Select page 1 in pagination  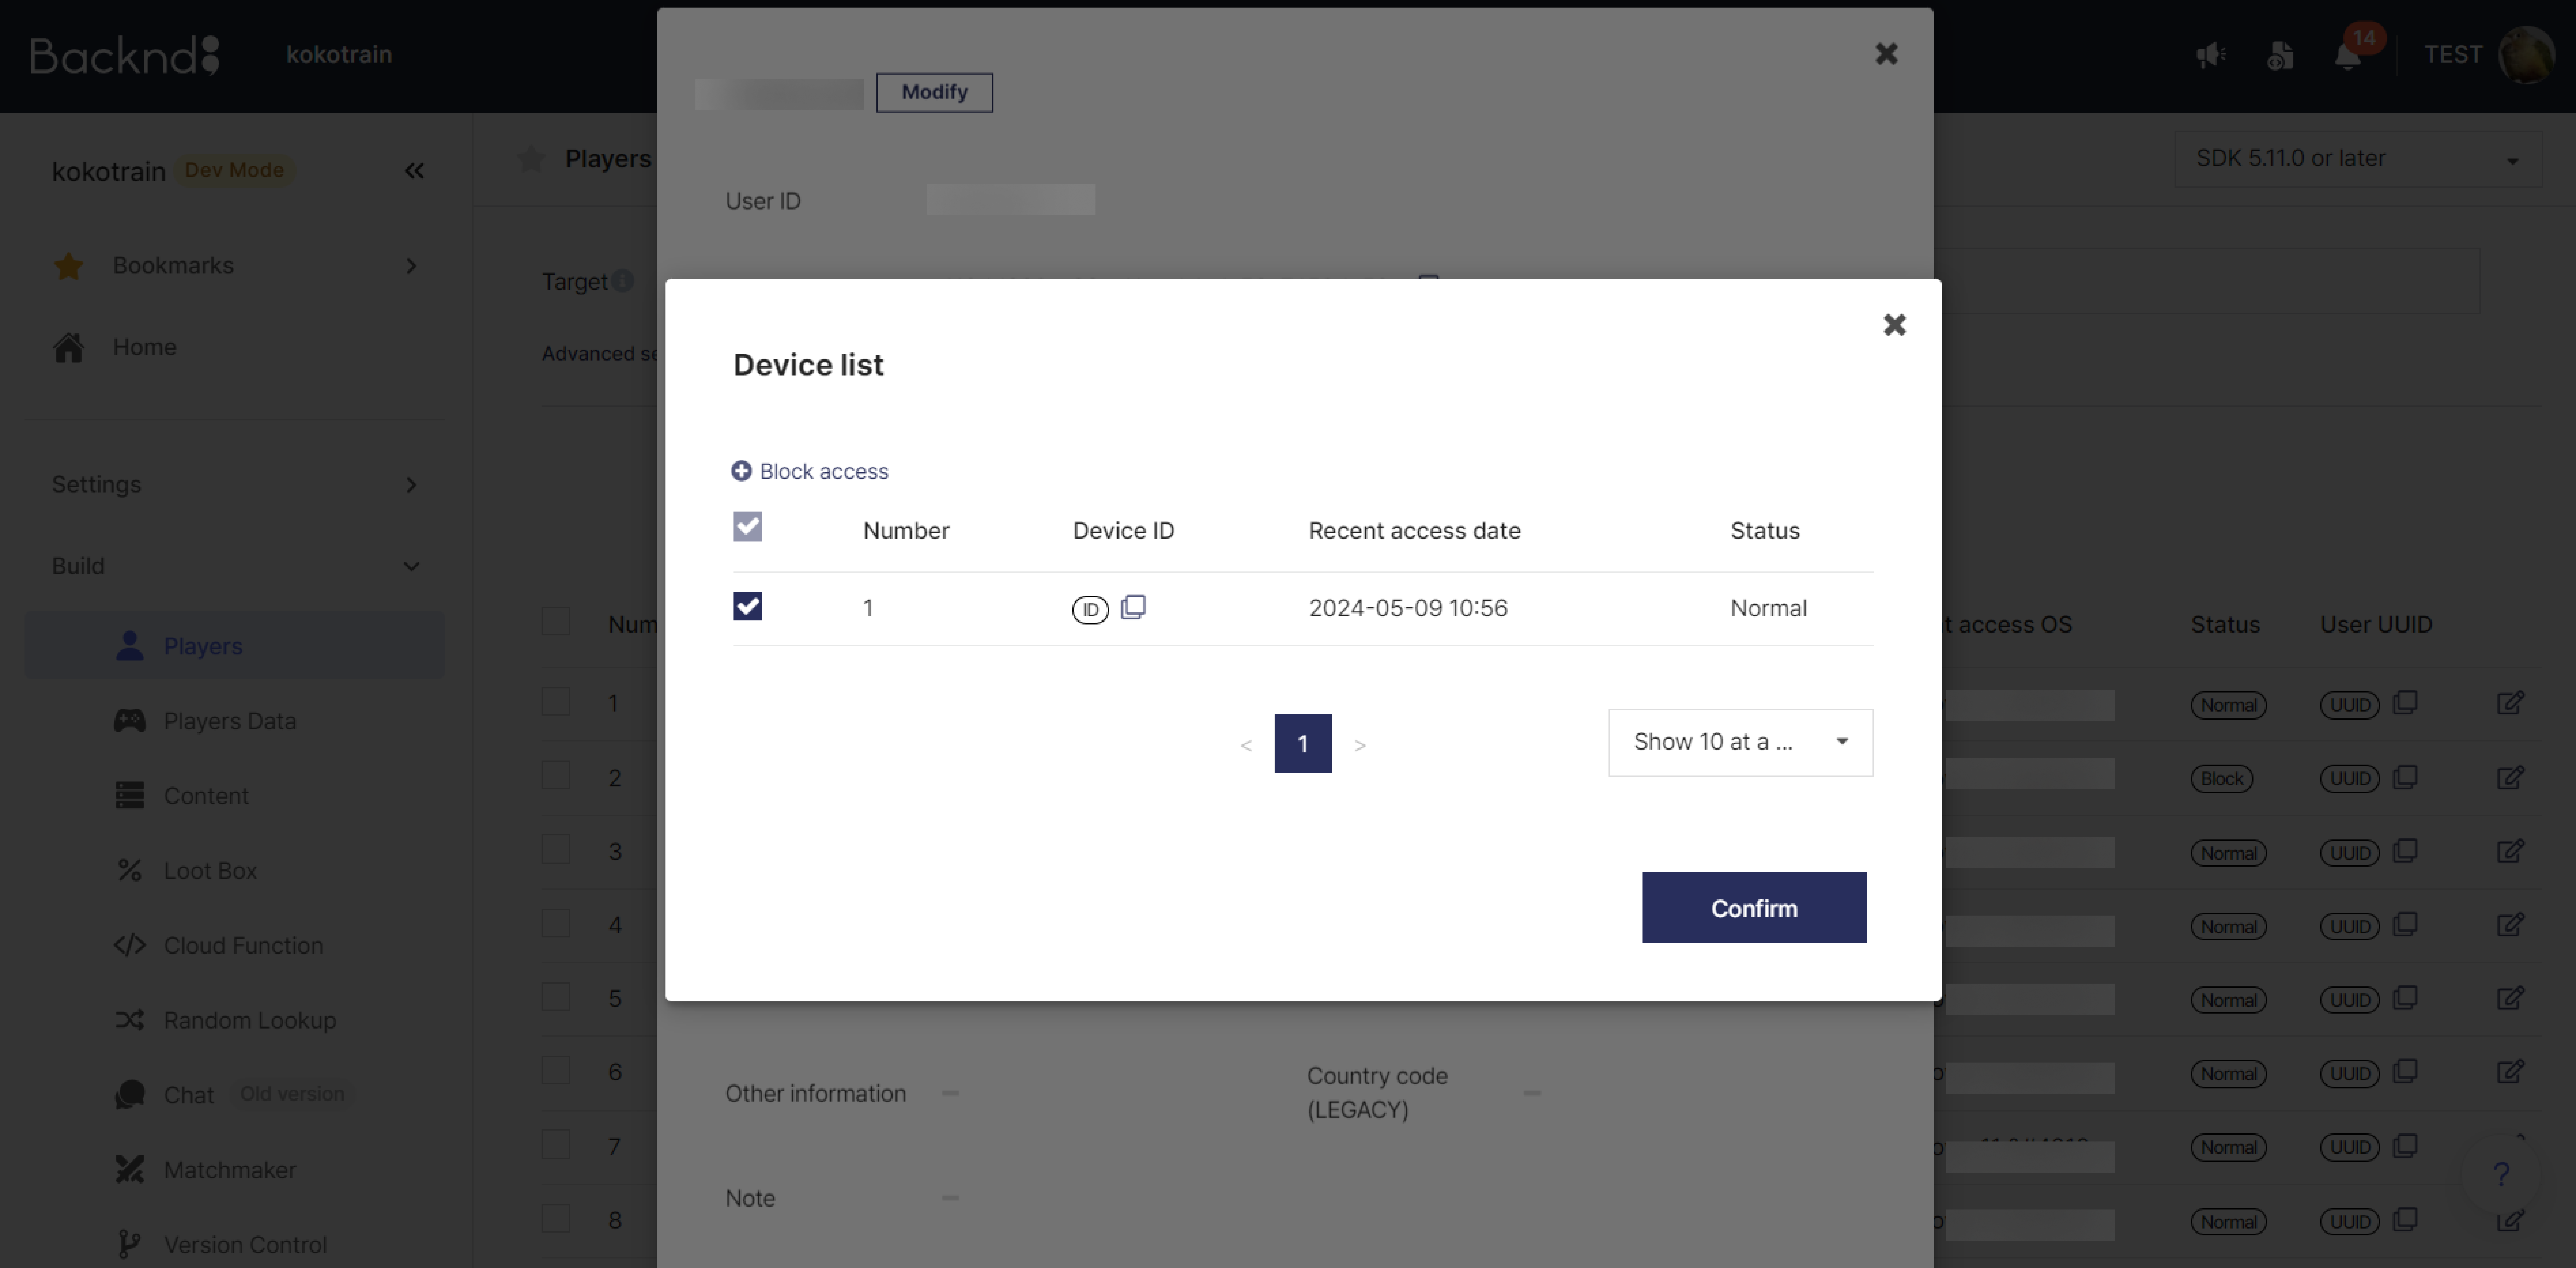(x=1303, y=743)
